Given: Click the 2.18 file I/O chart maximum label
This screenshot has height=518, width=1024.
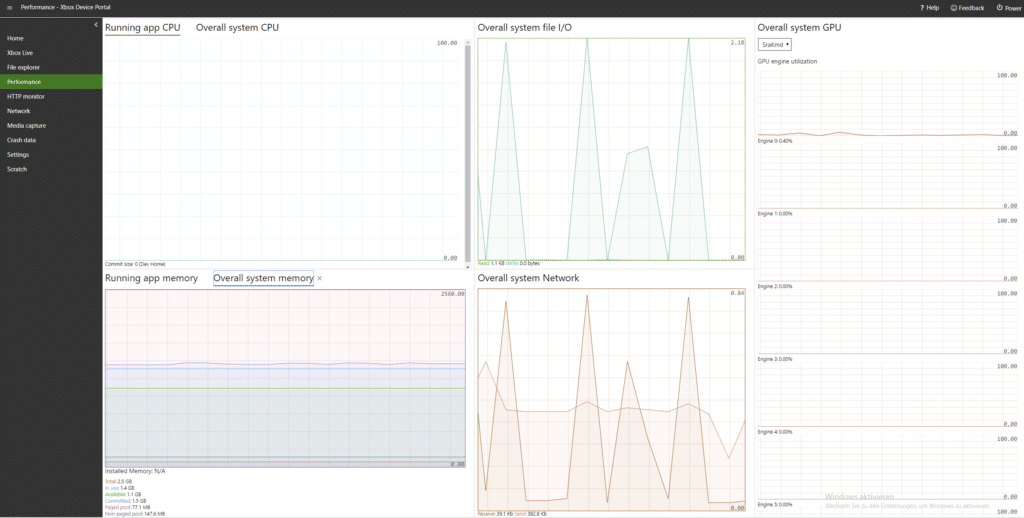Looking at the screenshot, I should click(737, 42).
